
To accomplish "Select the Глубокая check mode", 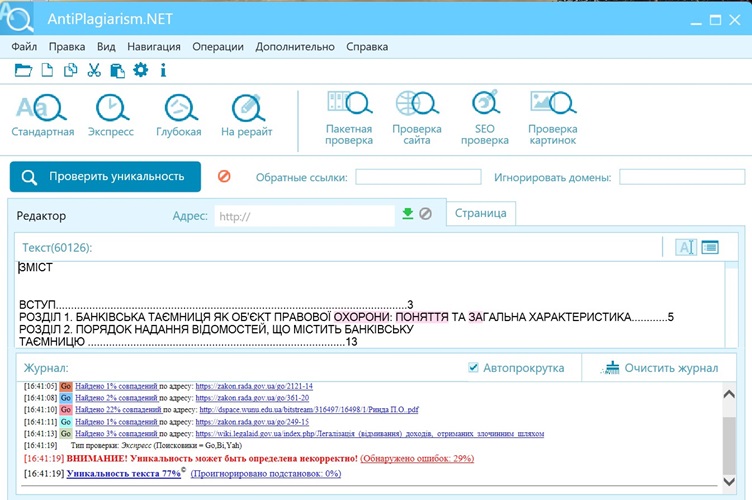I will pyautogui.click(x=179, y=116).
